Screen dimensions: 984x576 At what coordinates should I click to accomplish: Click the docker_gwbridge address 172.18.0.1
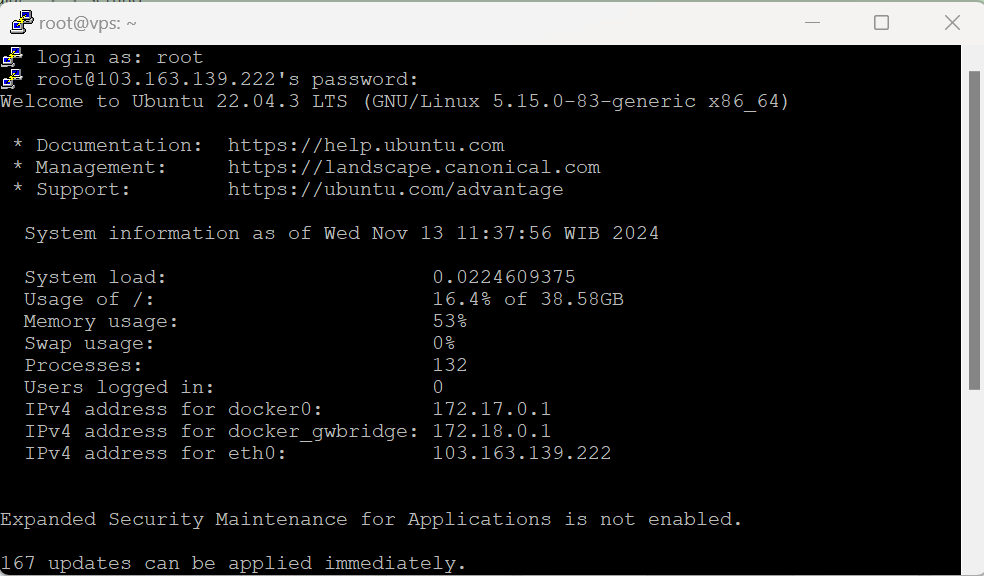click(x=491, y=431)
